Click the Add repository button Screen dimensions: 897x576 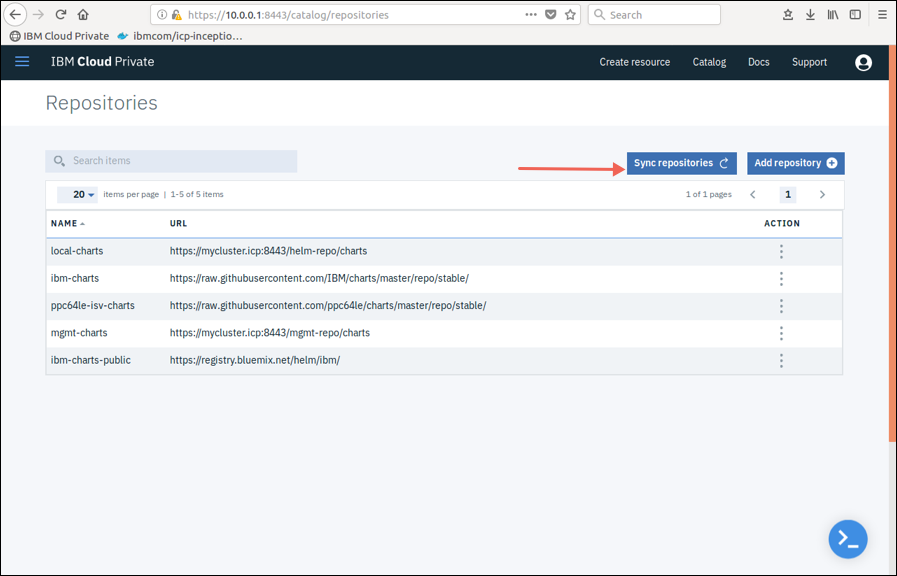click(x=796, y=163)
